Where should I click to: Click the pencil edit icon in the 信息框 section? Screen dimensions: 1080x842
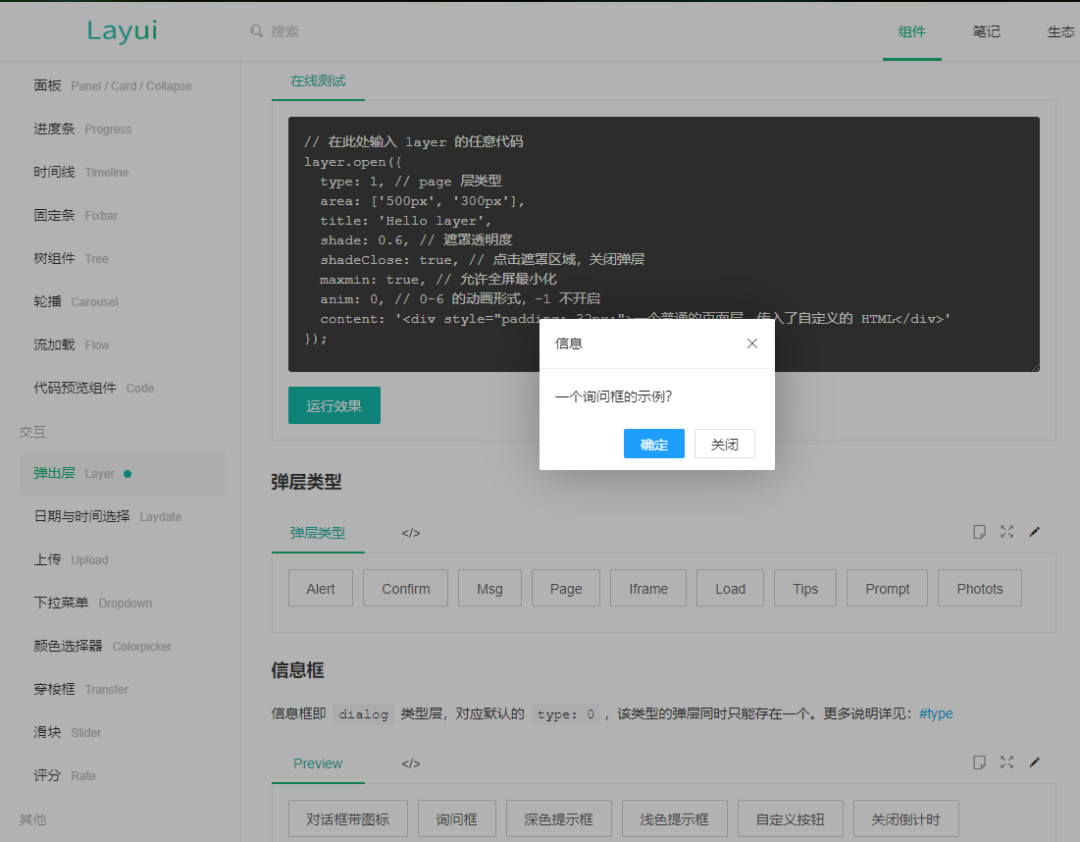1035,762
